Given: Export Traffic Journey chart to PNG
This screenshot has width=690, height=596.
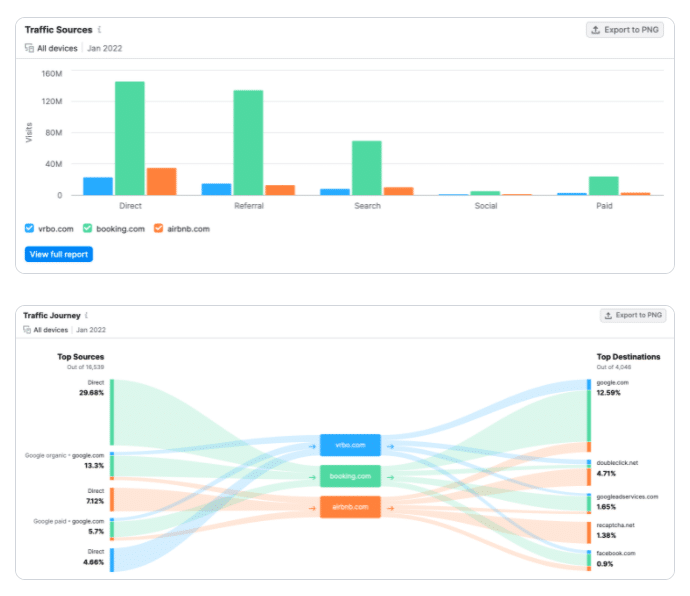Looking at the screenshot, I should (633, 315).
